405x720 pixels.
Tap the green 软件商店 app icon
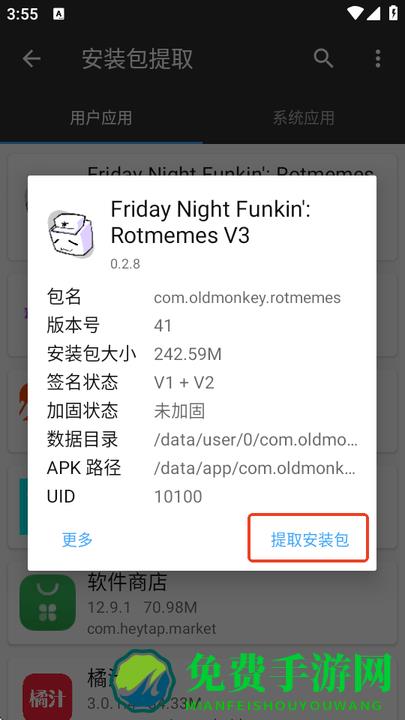click(48, 602)
